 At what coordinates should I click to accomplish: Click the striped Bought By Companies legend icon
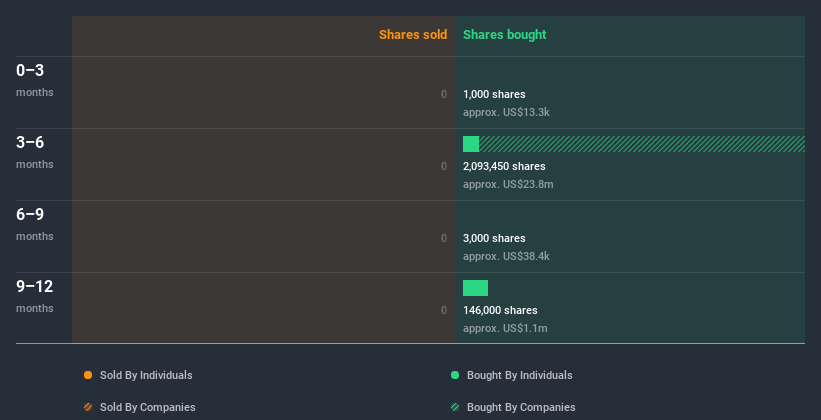[x=455, y=407]
